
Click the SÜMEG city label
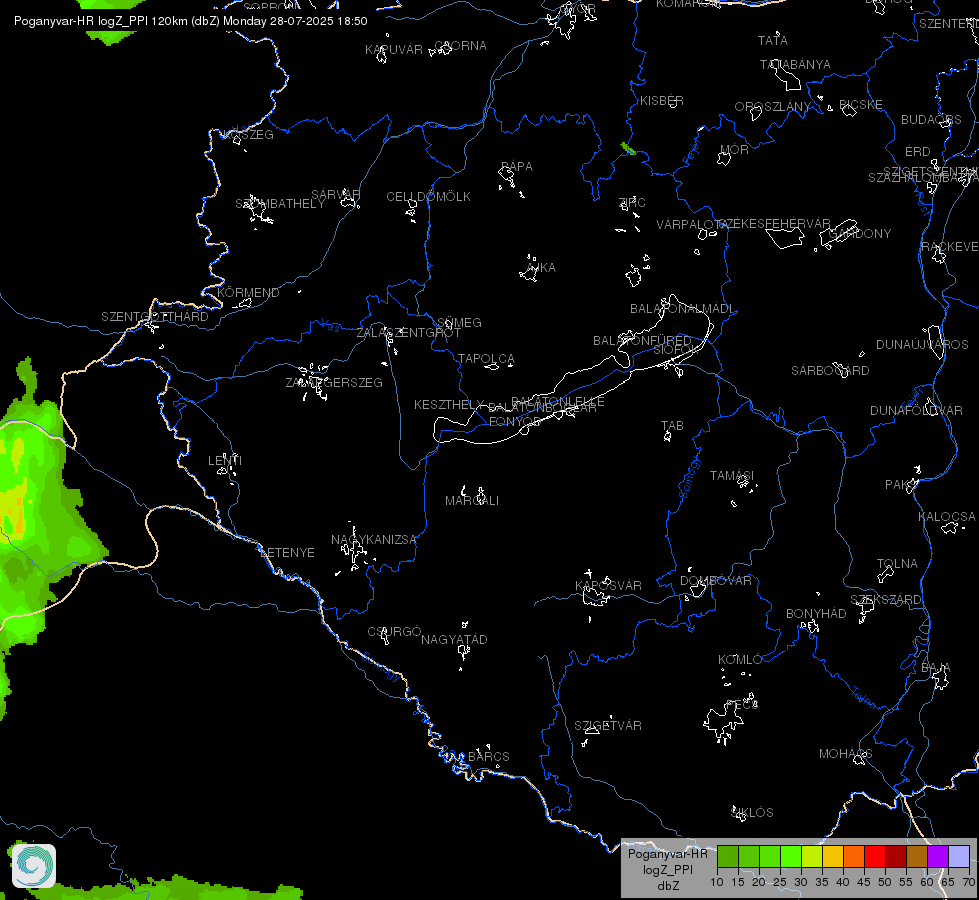(460, 322)
